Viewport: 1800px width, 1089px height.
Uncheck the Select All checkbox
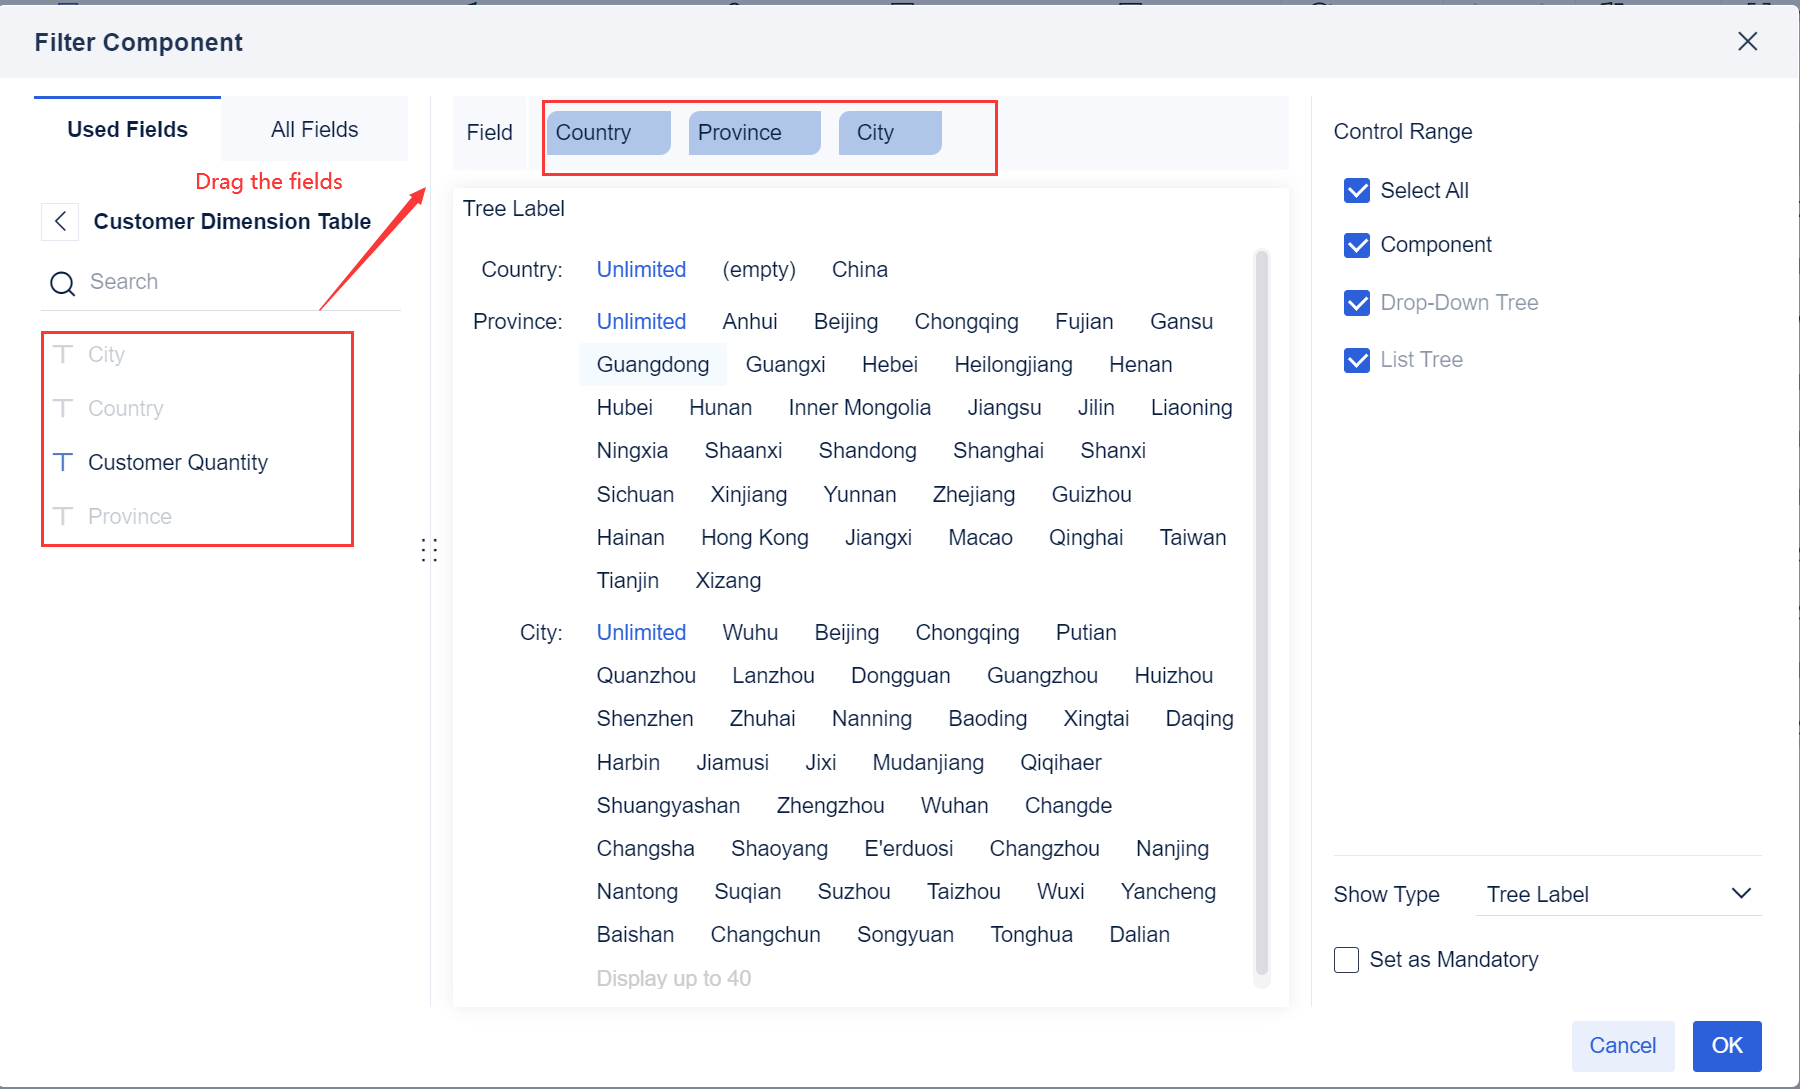1356,190
